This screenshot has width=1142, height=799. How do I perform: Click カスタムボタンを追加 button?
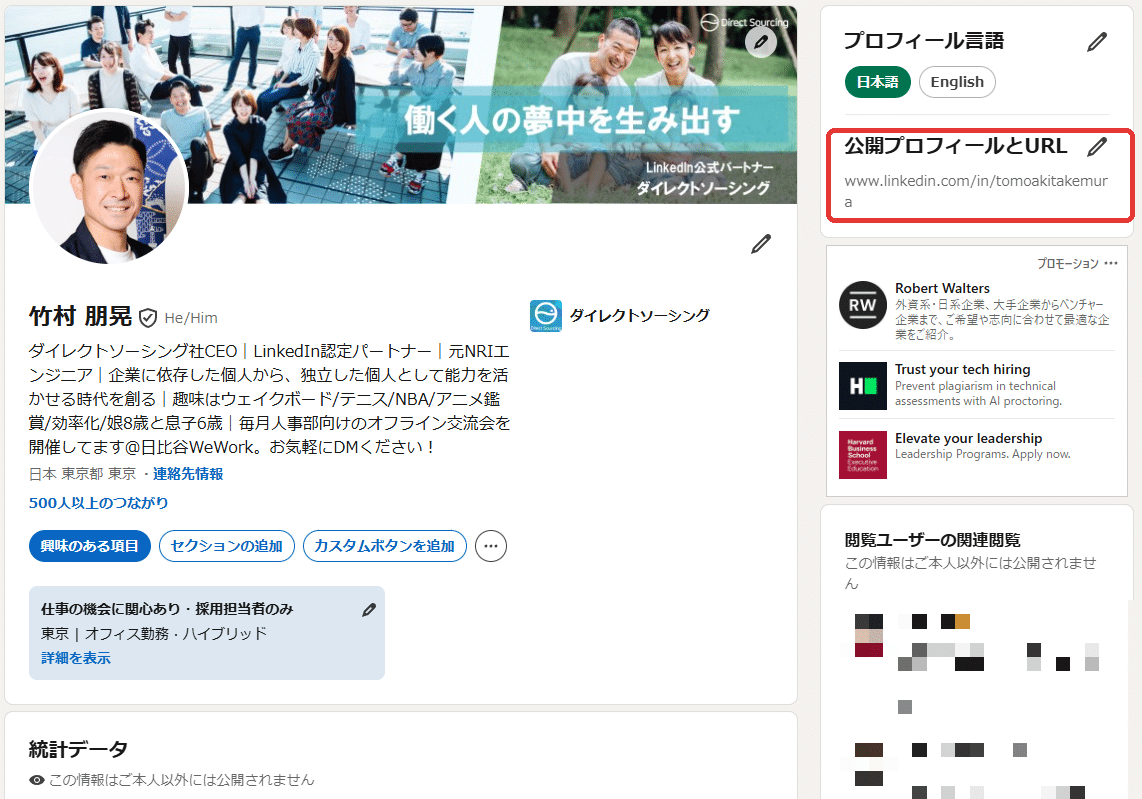[385, 546]
